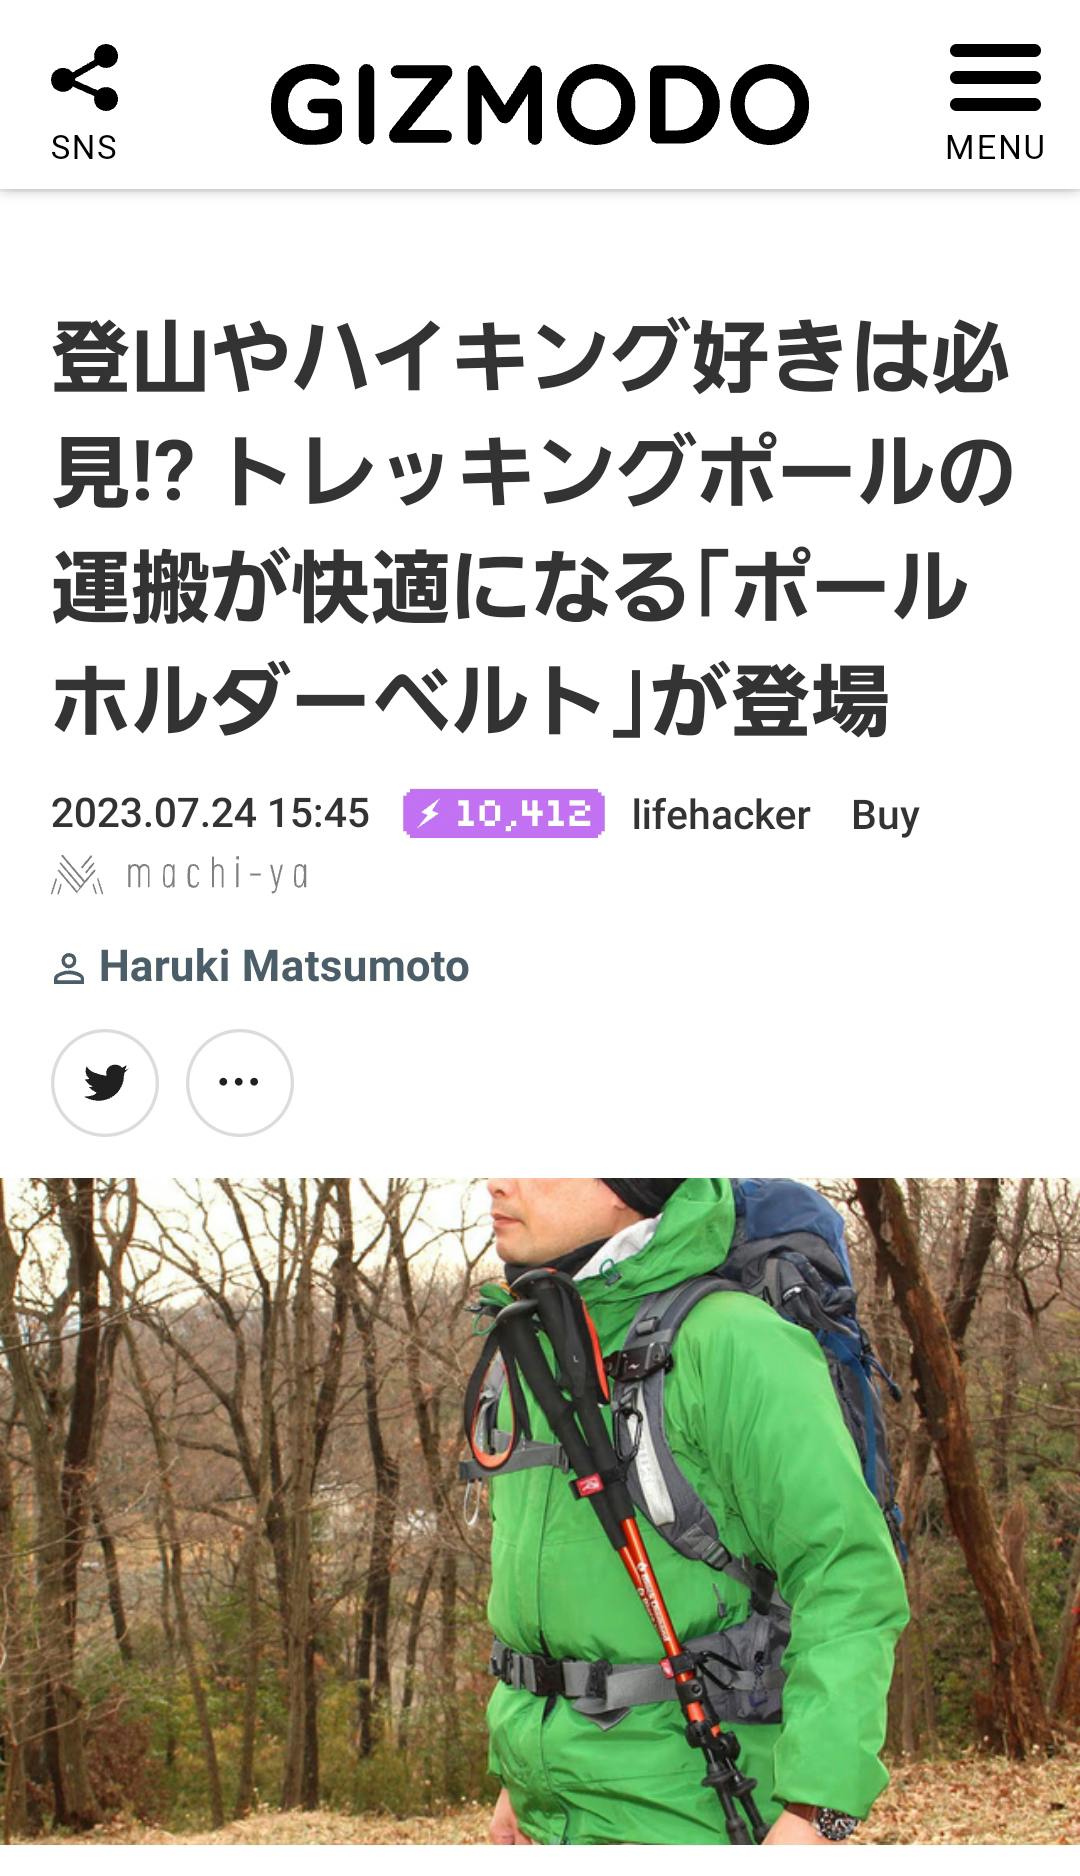Click the hiker's wristwatch in photo
Screen dimensions: 1080x1876
click(834, 1824)
